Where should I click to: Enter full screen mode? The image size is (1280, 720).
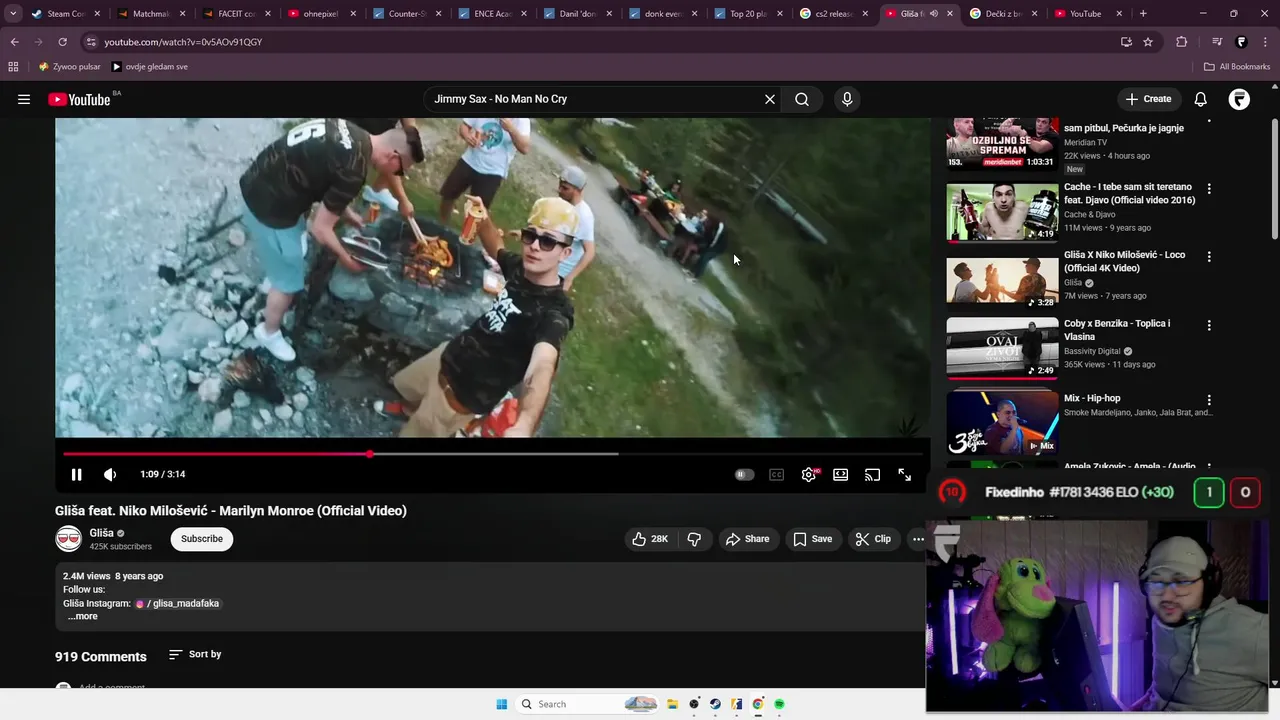point(905,474)
